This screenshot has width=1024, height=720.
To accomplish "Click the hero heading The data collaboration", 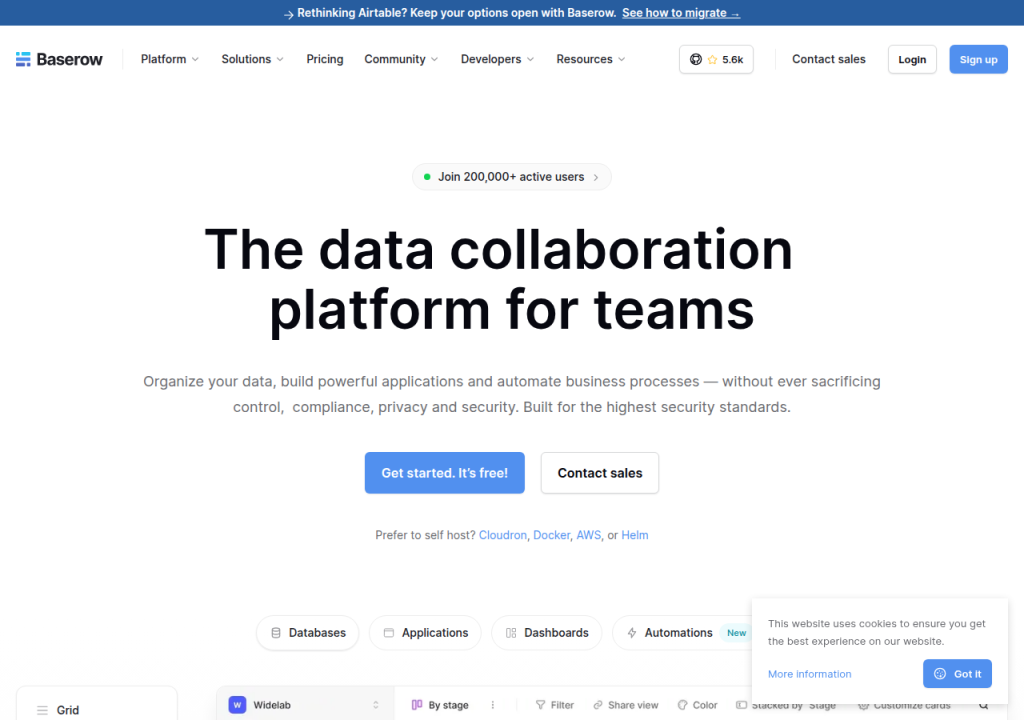I will pyautogui.click(x=499, y=250).
